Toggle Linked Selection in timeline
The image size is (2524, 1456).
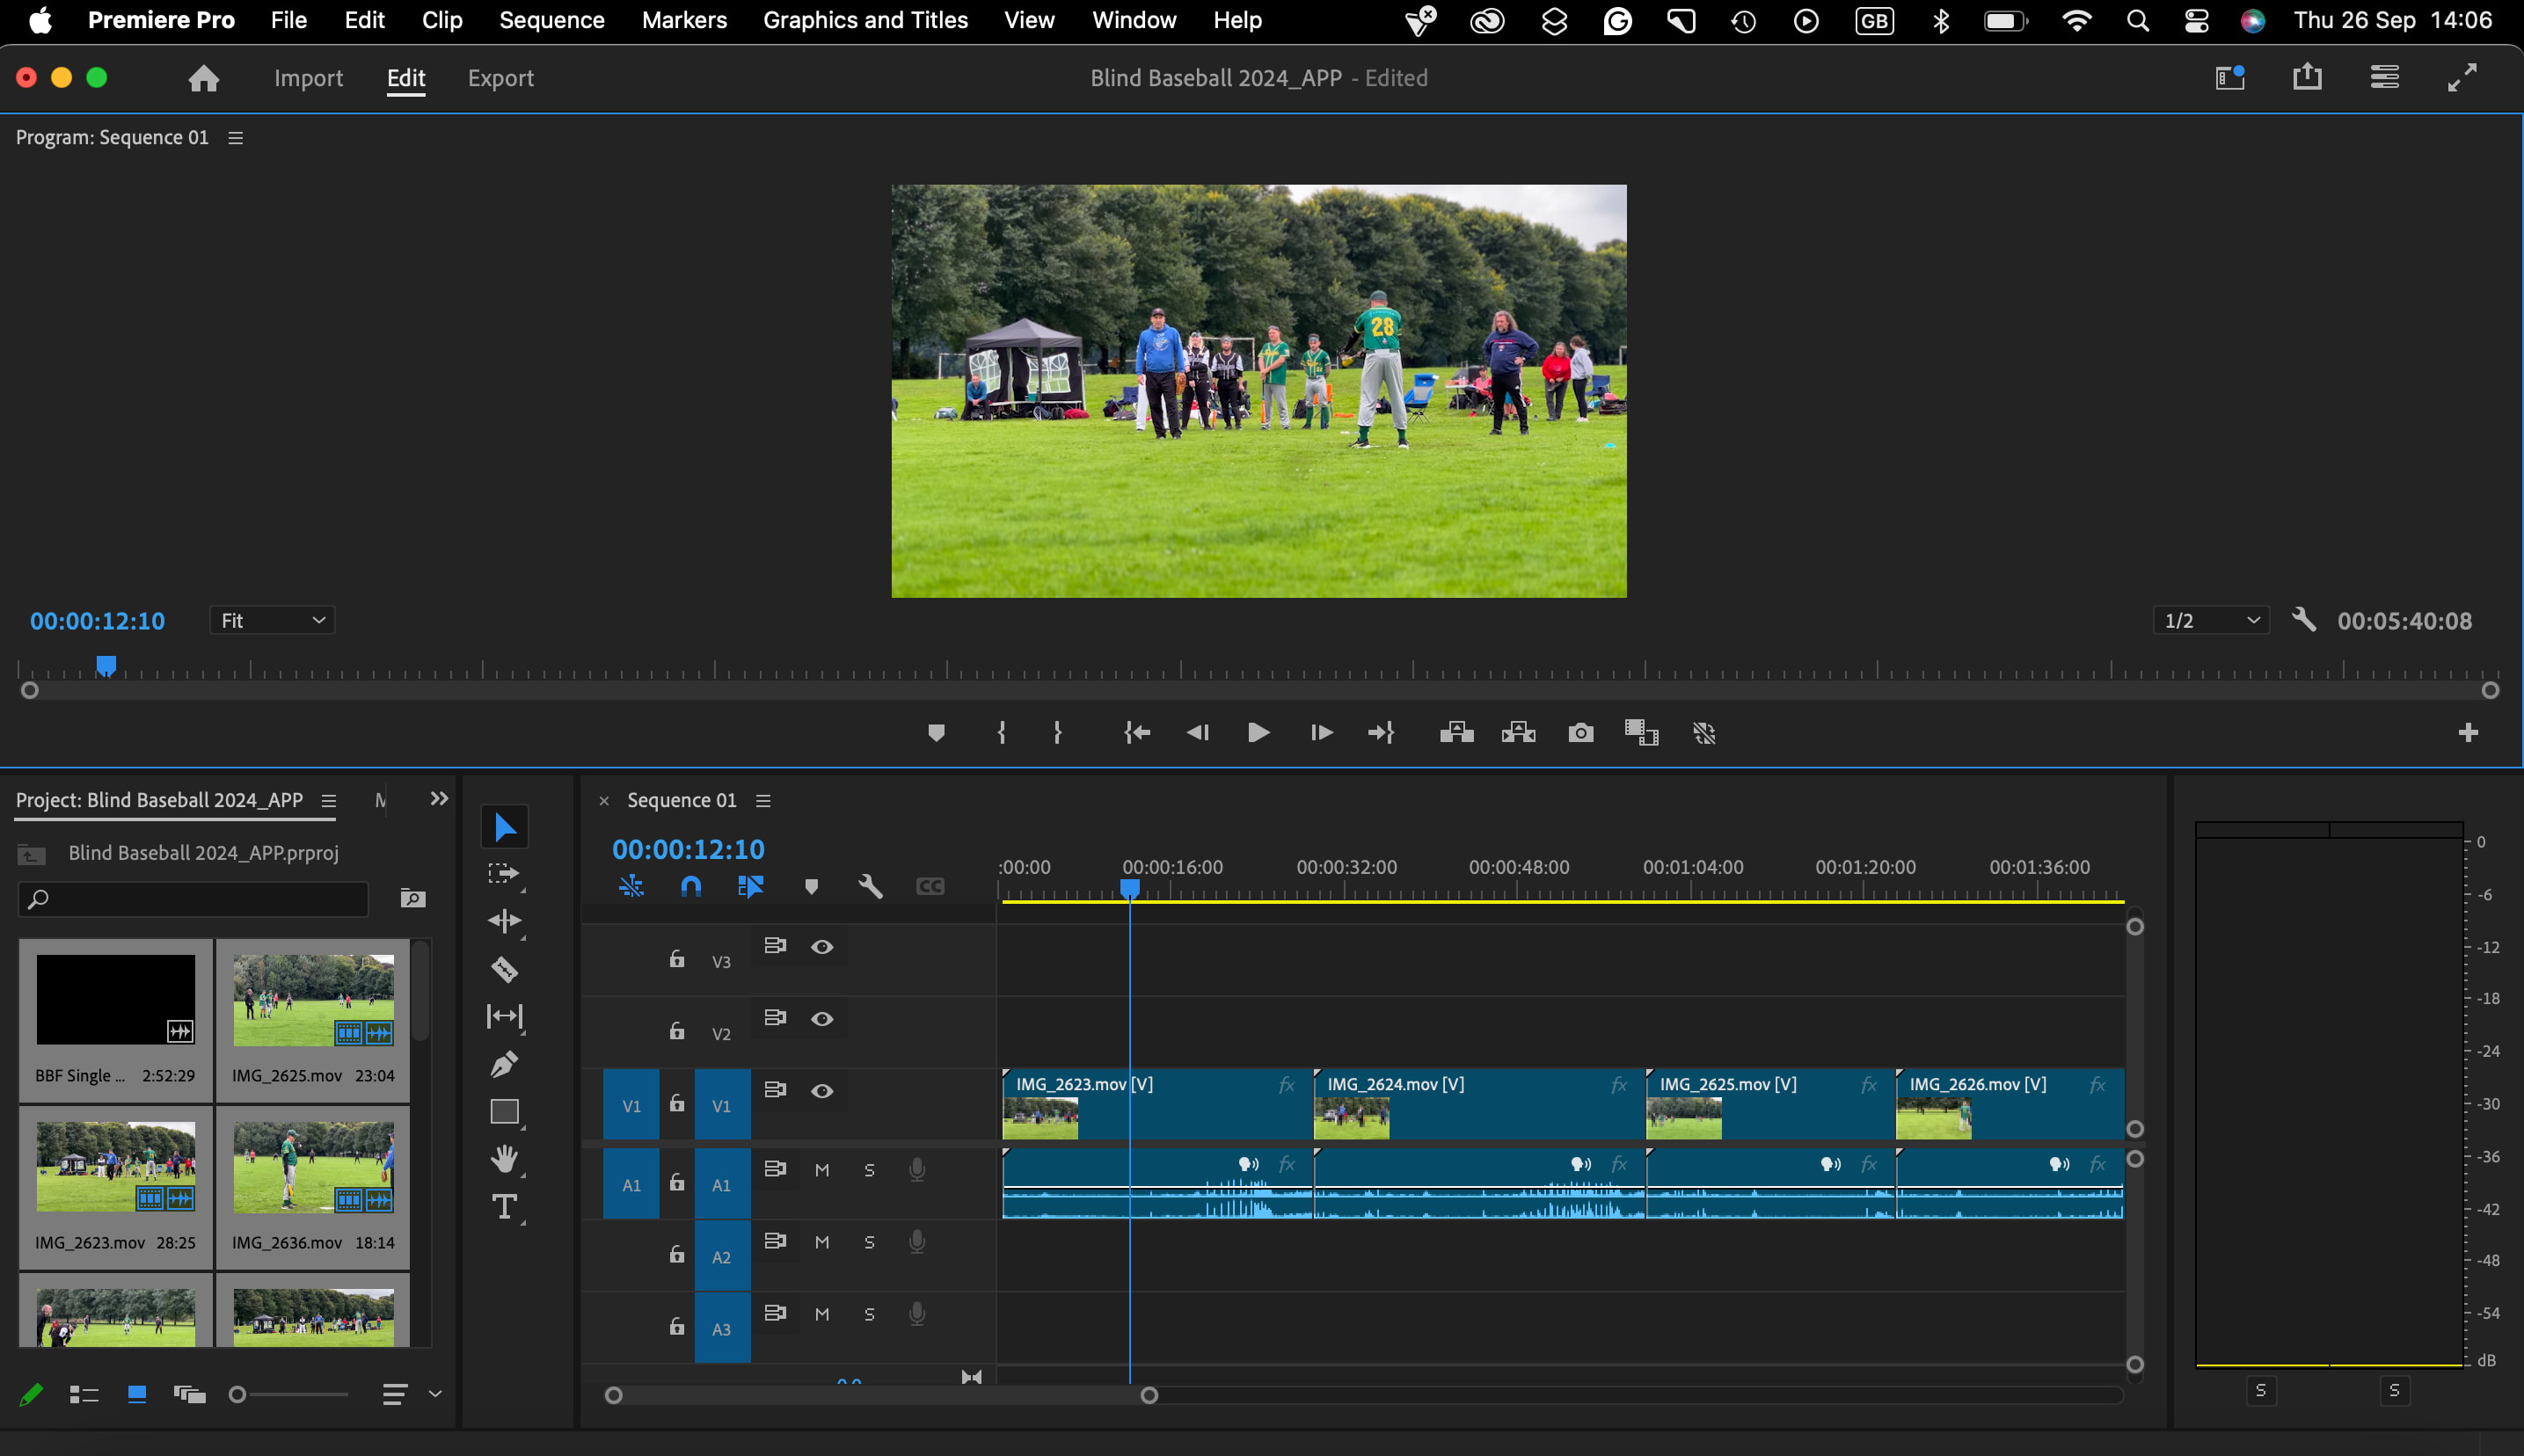[750, 886]
